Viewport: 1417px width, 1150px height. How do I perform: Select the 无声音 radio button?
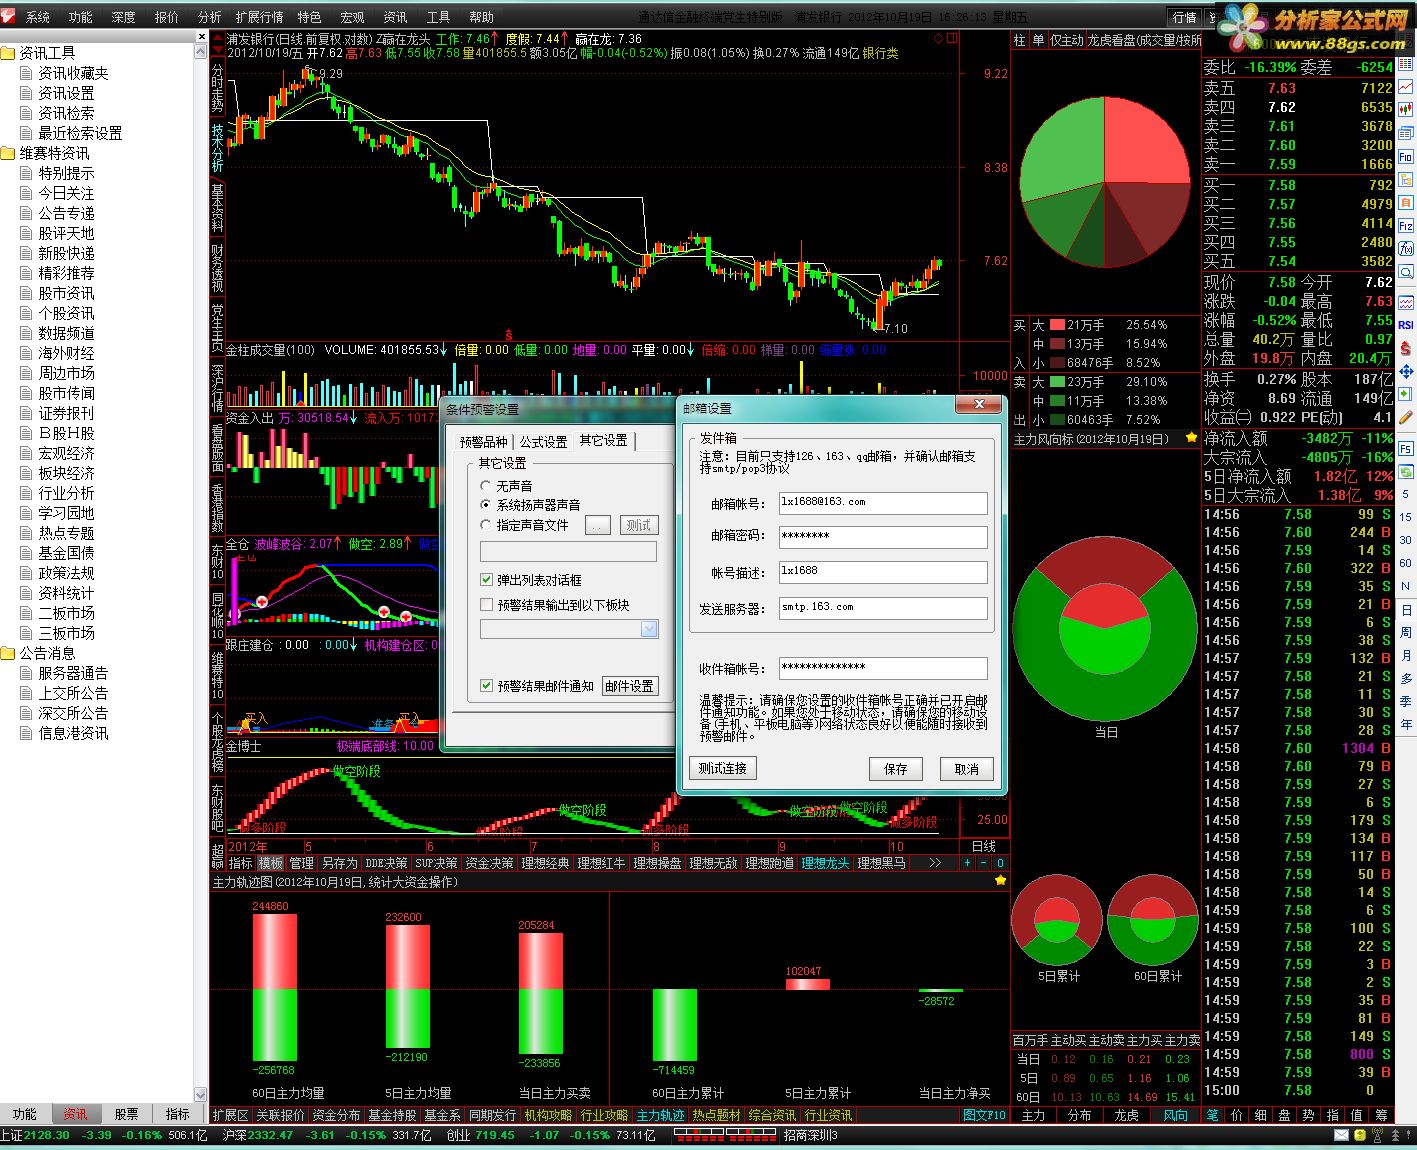point(486,486)
